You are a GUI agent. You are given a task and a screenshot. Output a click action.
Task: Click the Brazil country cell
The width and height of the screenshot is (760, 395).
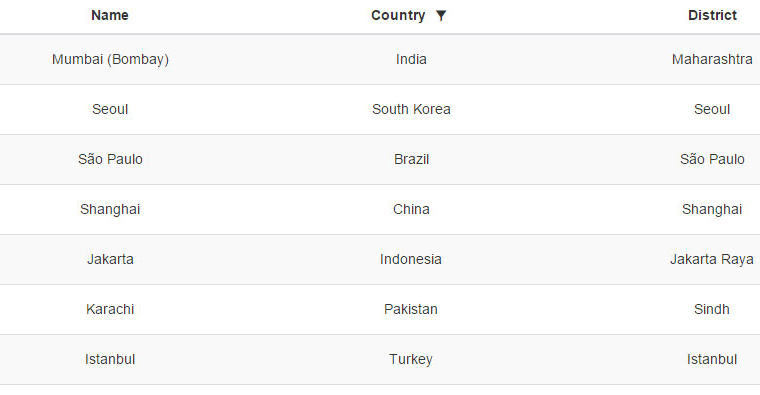click(x=411, y=159)
